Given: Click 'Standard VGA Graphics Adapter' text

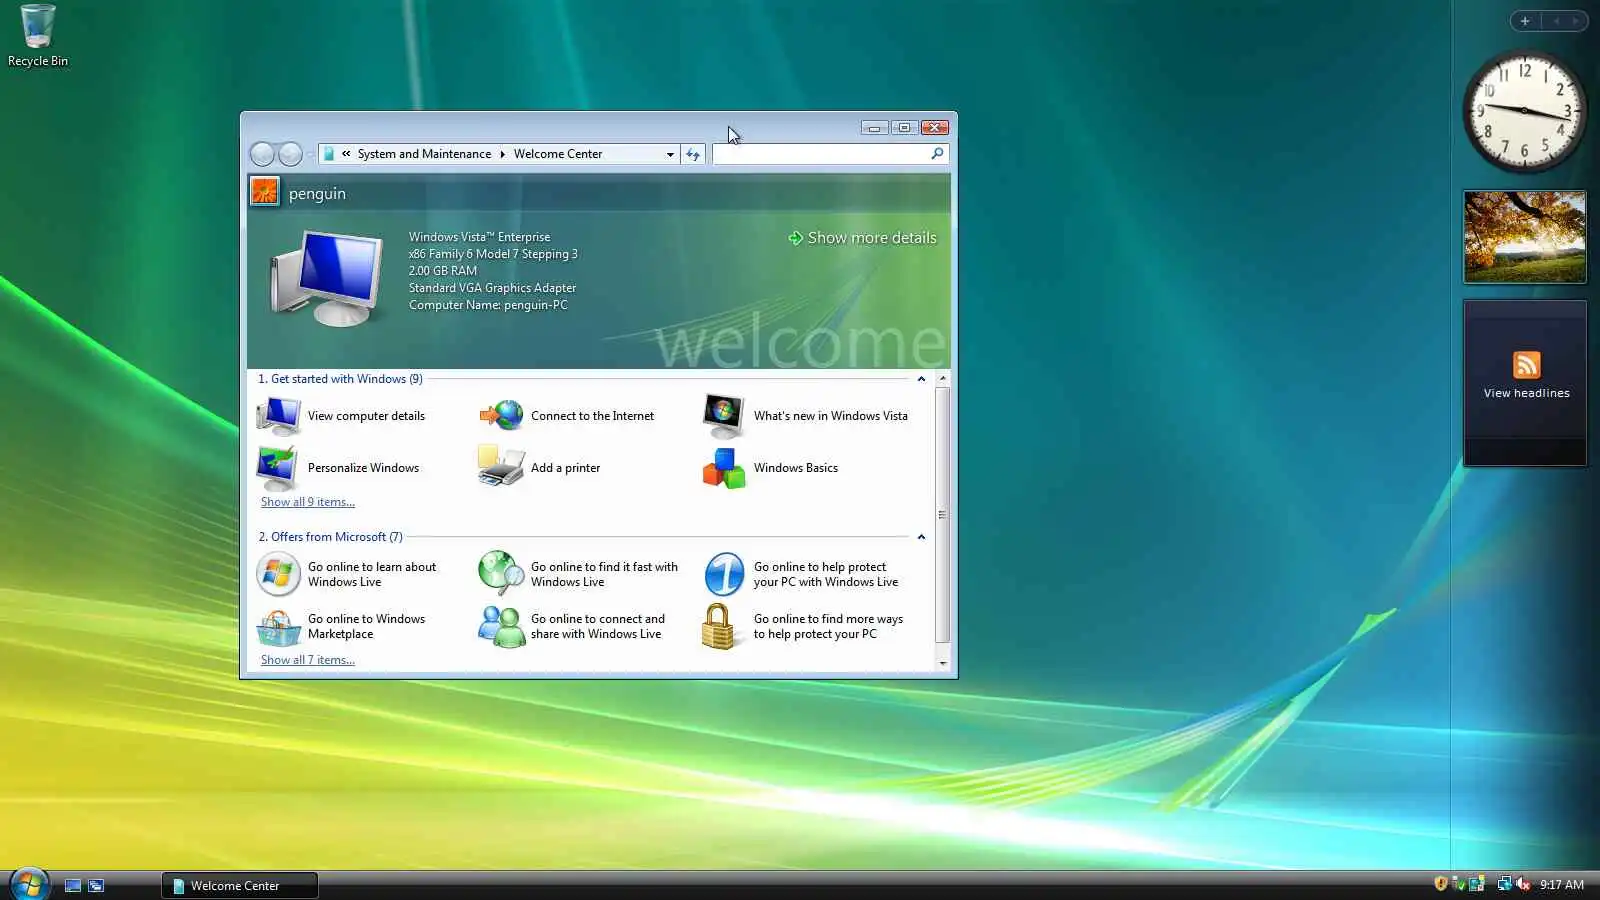Looking at the screenshot, I should coord(492,288).
